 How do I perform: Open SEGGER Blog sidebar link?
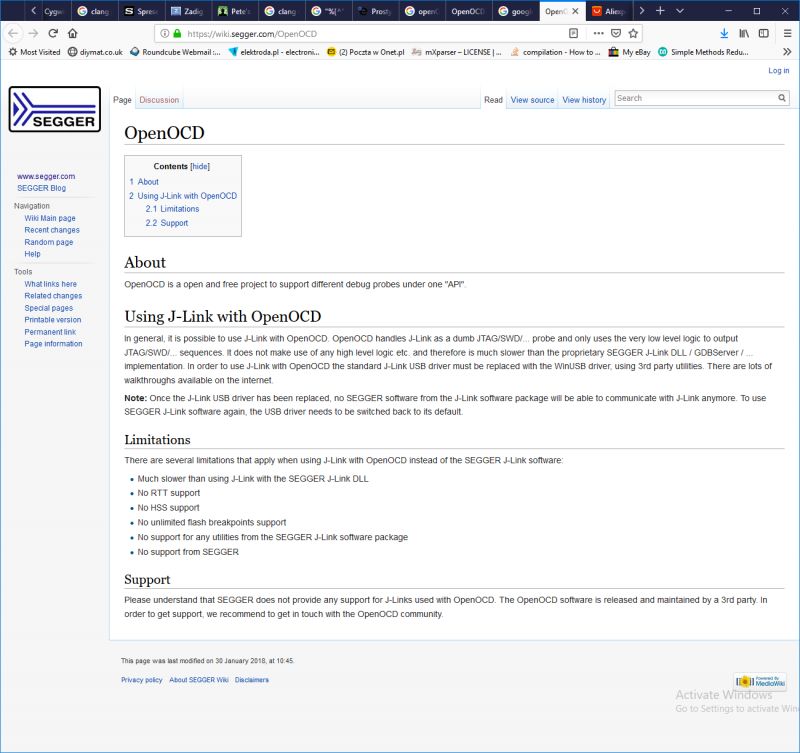click(x=41, y=188)
